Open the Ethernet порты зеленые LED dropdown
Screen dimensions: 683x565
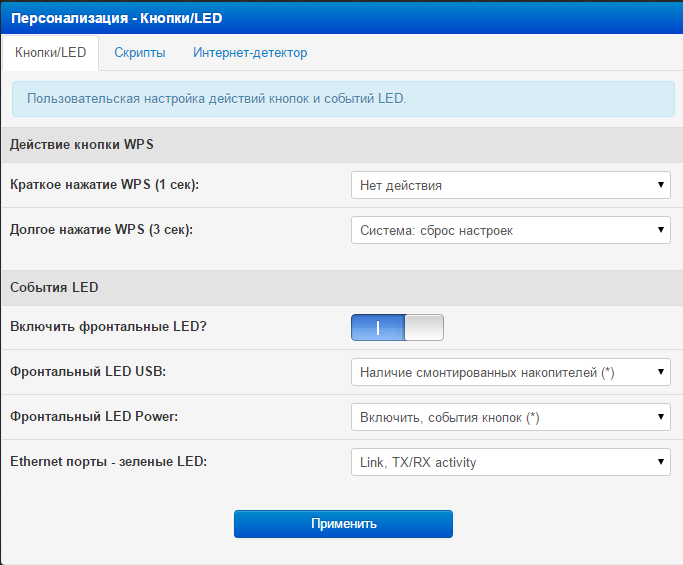pyautogui.click(x=510, y=462)
